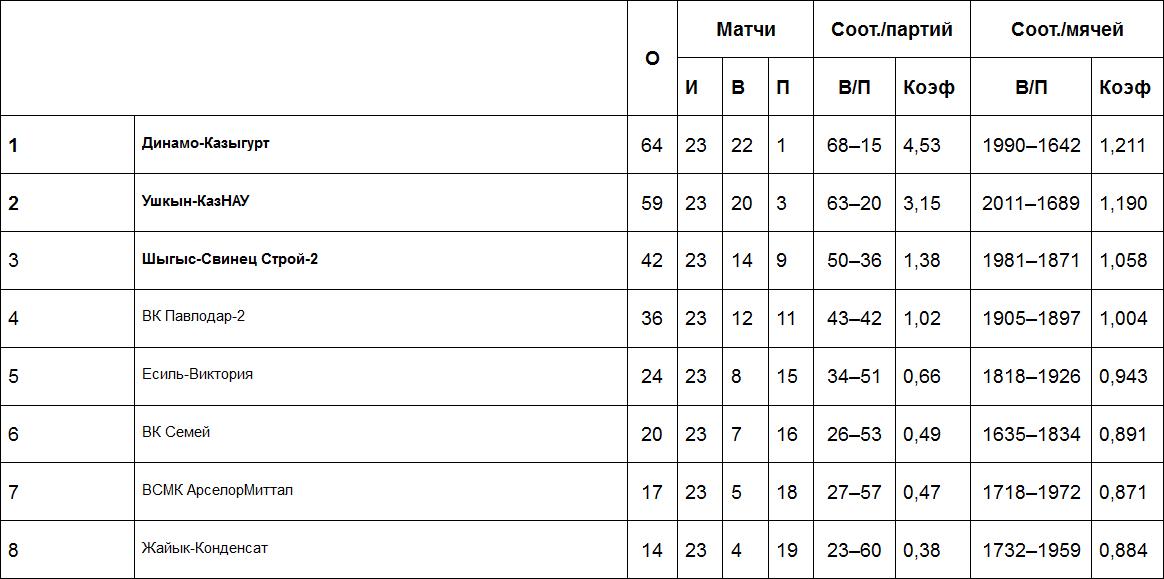Viewport: 1164px width, 579px height.
Task: Open the Шыгыс-Свинец Строй-2 team entry
Action: tap(230, 259)
